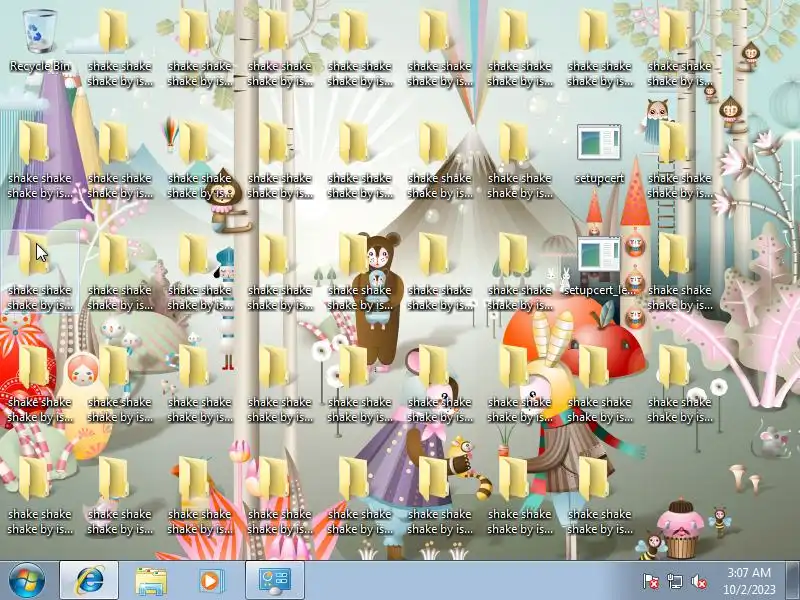
Task: Launch Internet Explorer from the taskbar
Action: point(89,581)
